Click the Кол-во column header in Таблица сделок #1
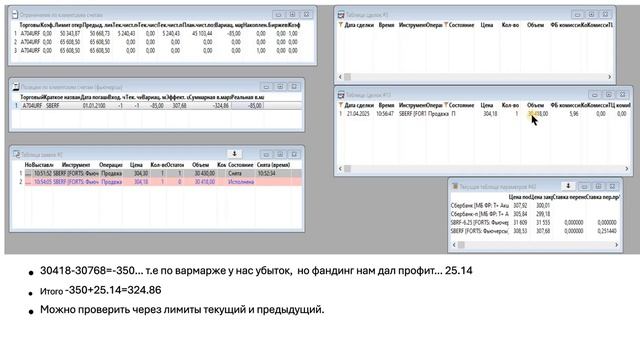The image size is (640, 360). (x=510, y=25)
